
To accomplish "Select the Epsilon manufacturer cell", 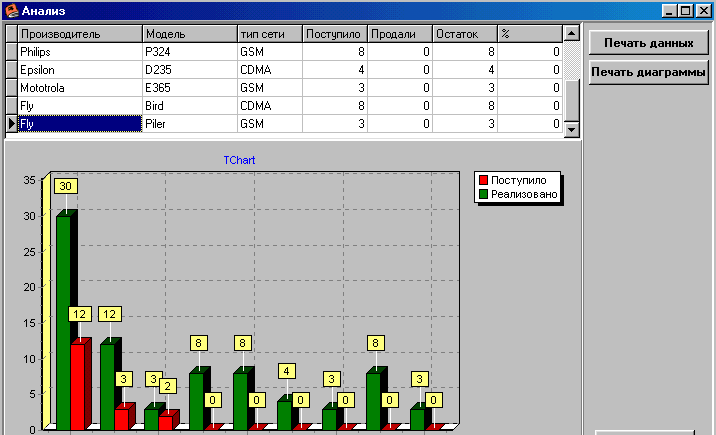I will [80, 70].
